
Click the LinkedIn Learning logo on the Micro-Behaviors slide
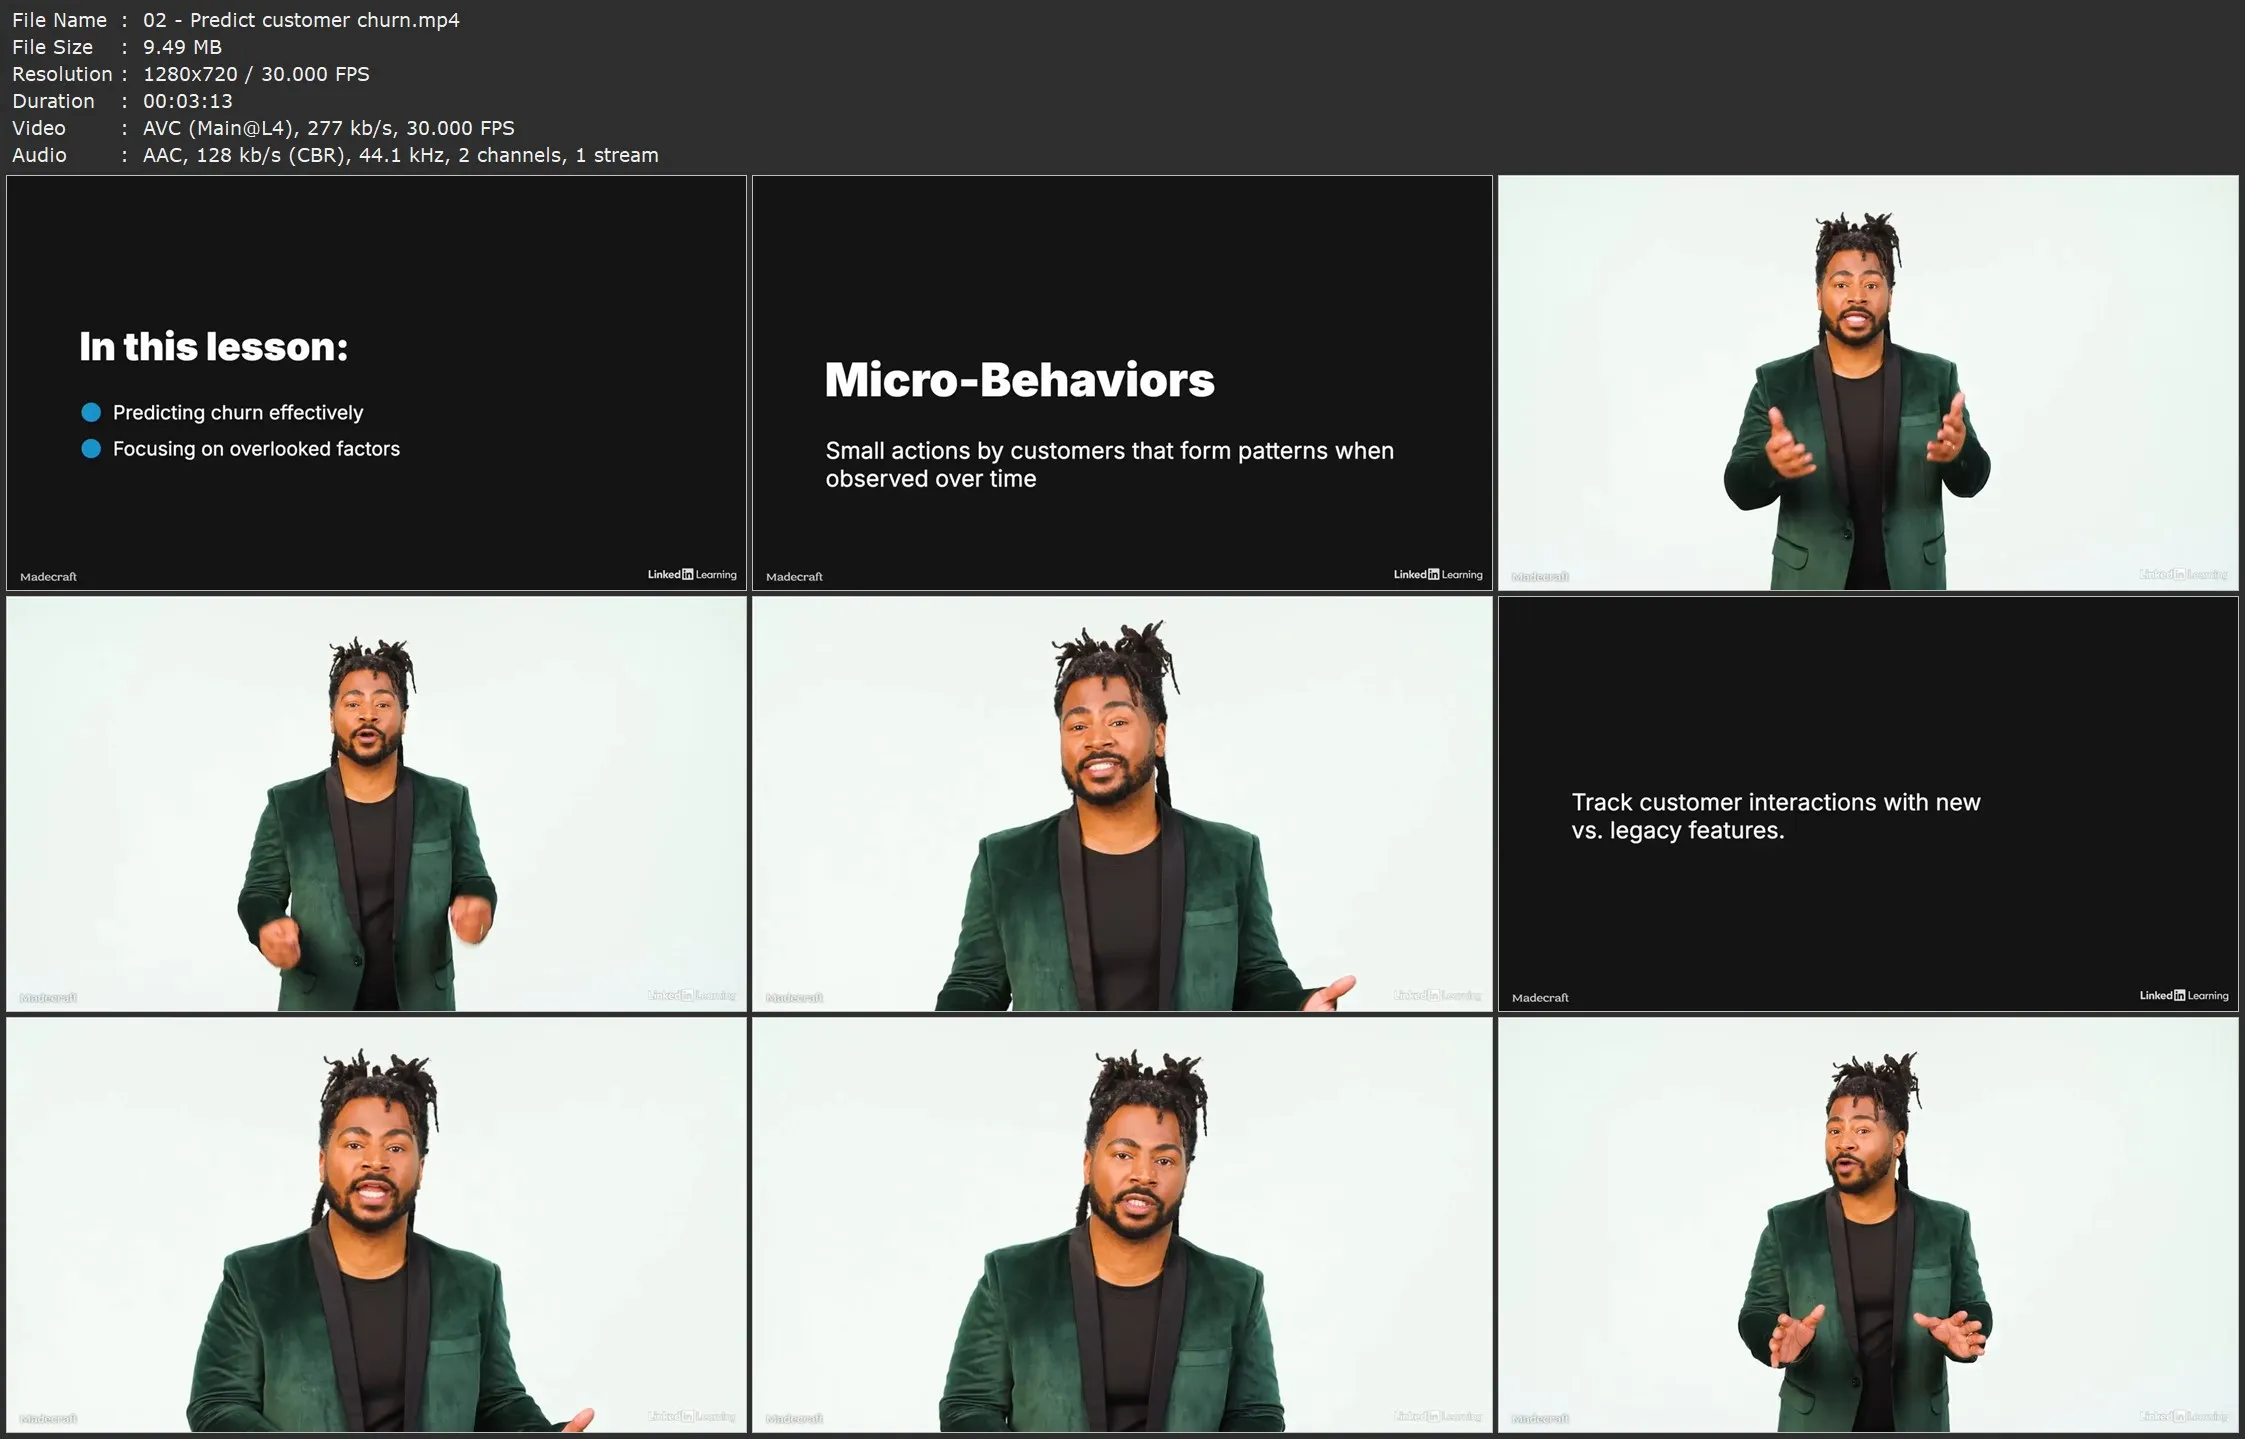[x=1438, y=575]
